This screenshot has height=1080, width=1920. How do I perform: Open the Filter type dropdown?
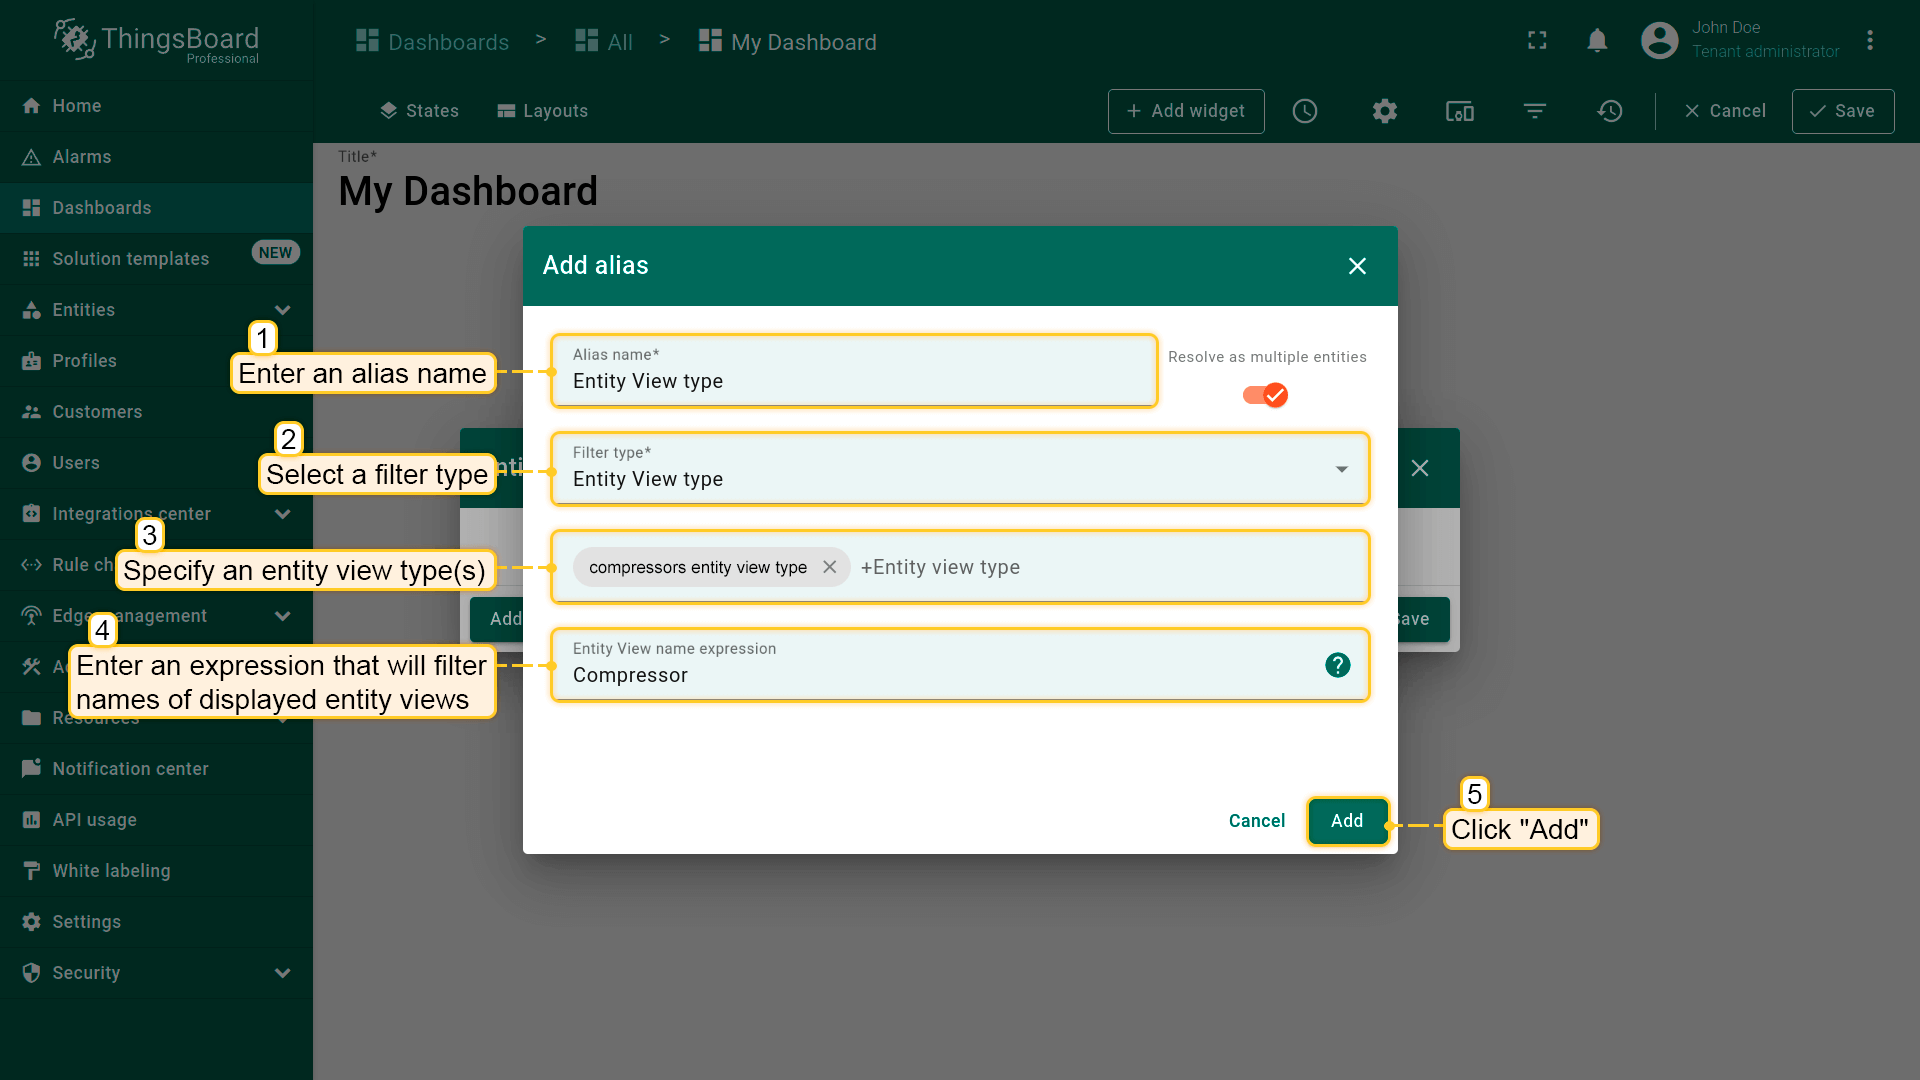click(x=958, y=469)
